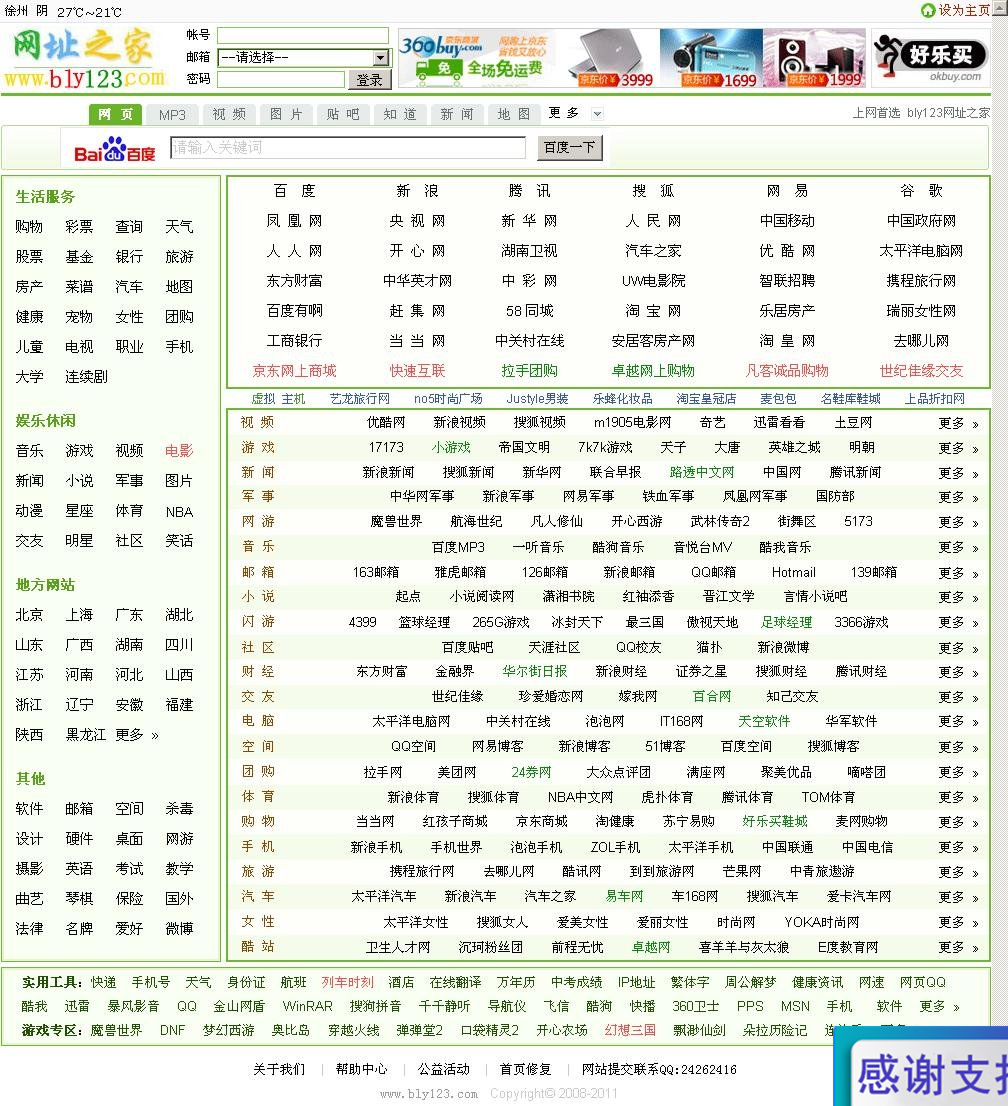Open the NBA sidebar link
The image size is (1008, 1106).
click(179, 512)
